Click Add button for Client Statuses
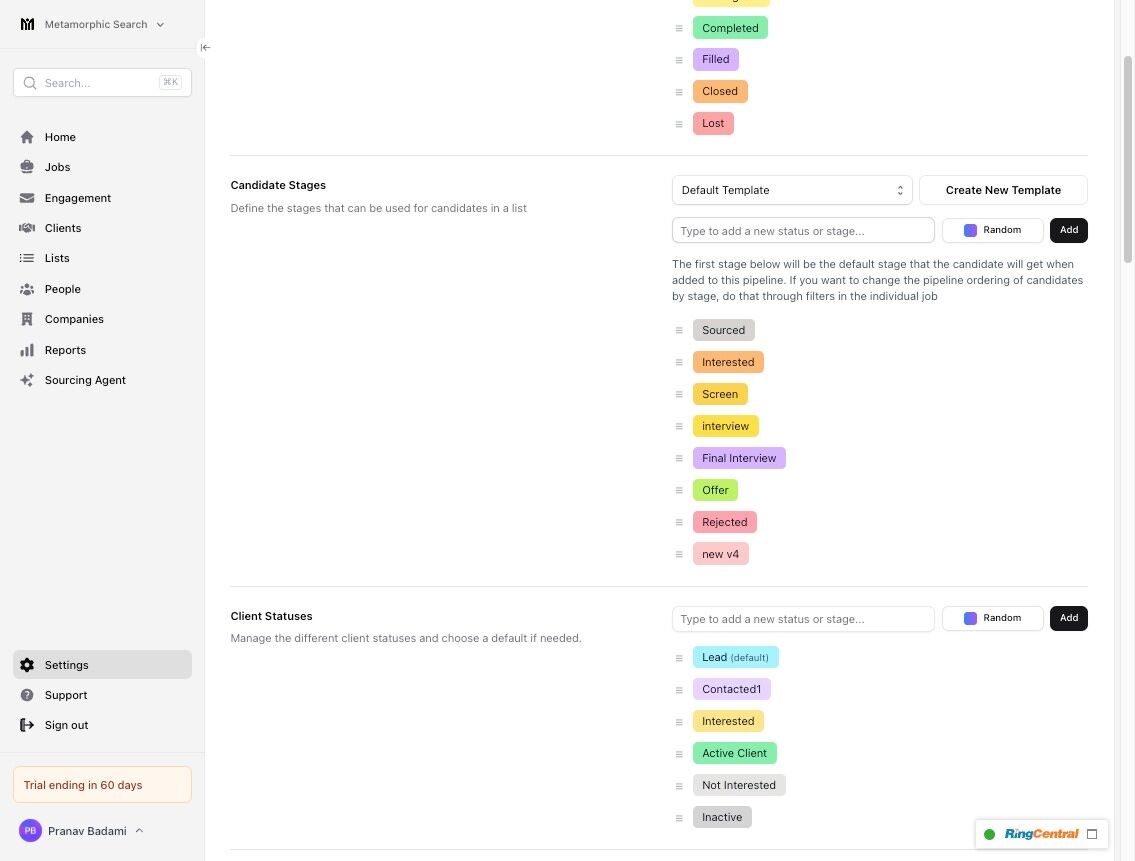 1068,618
